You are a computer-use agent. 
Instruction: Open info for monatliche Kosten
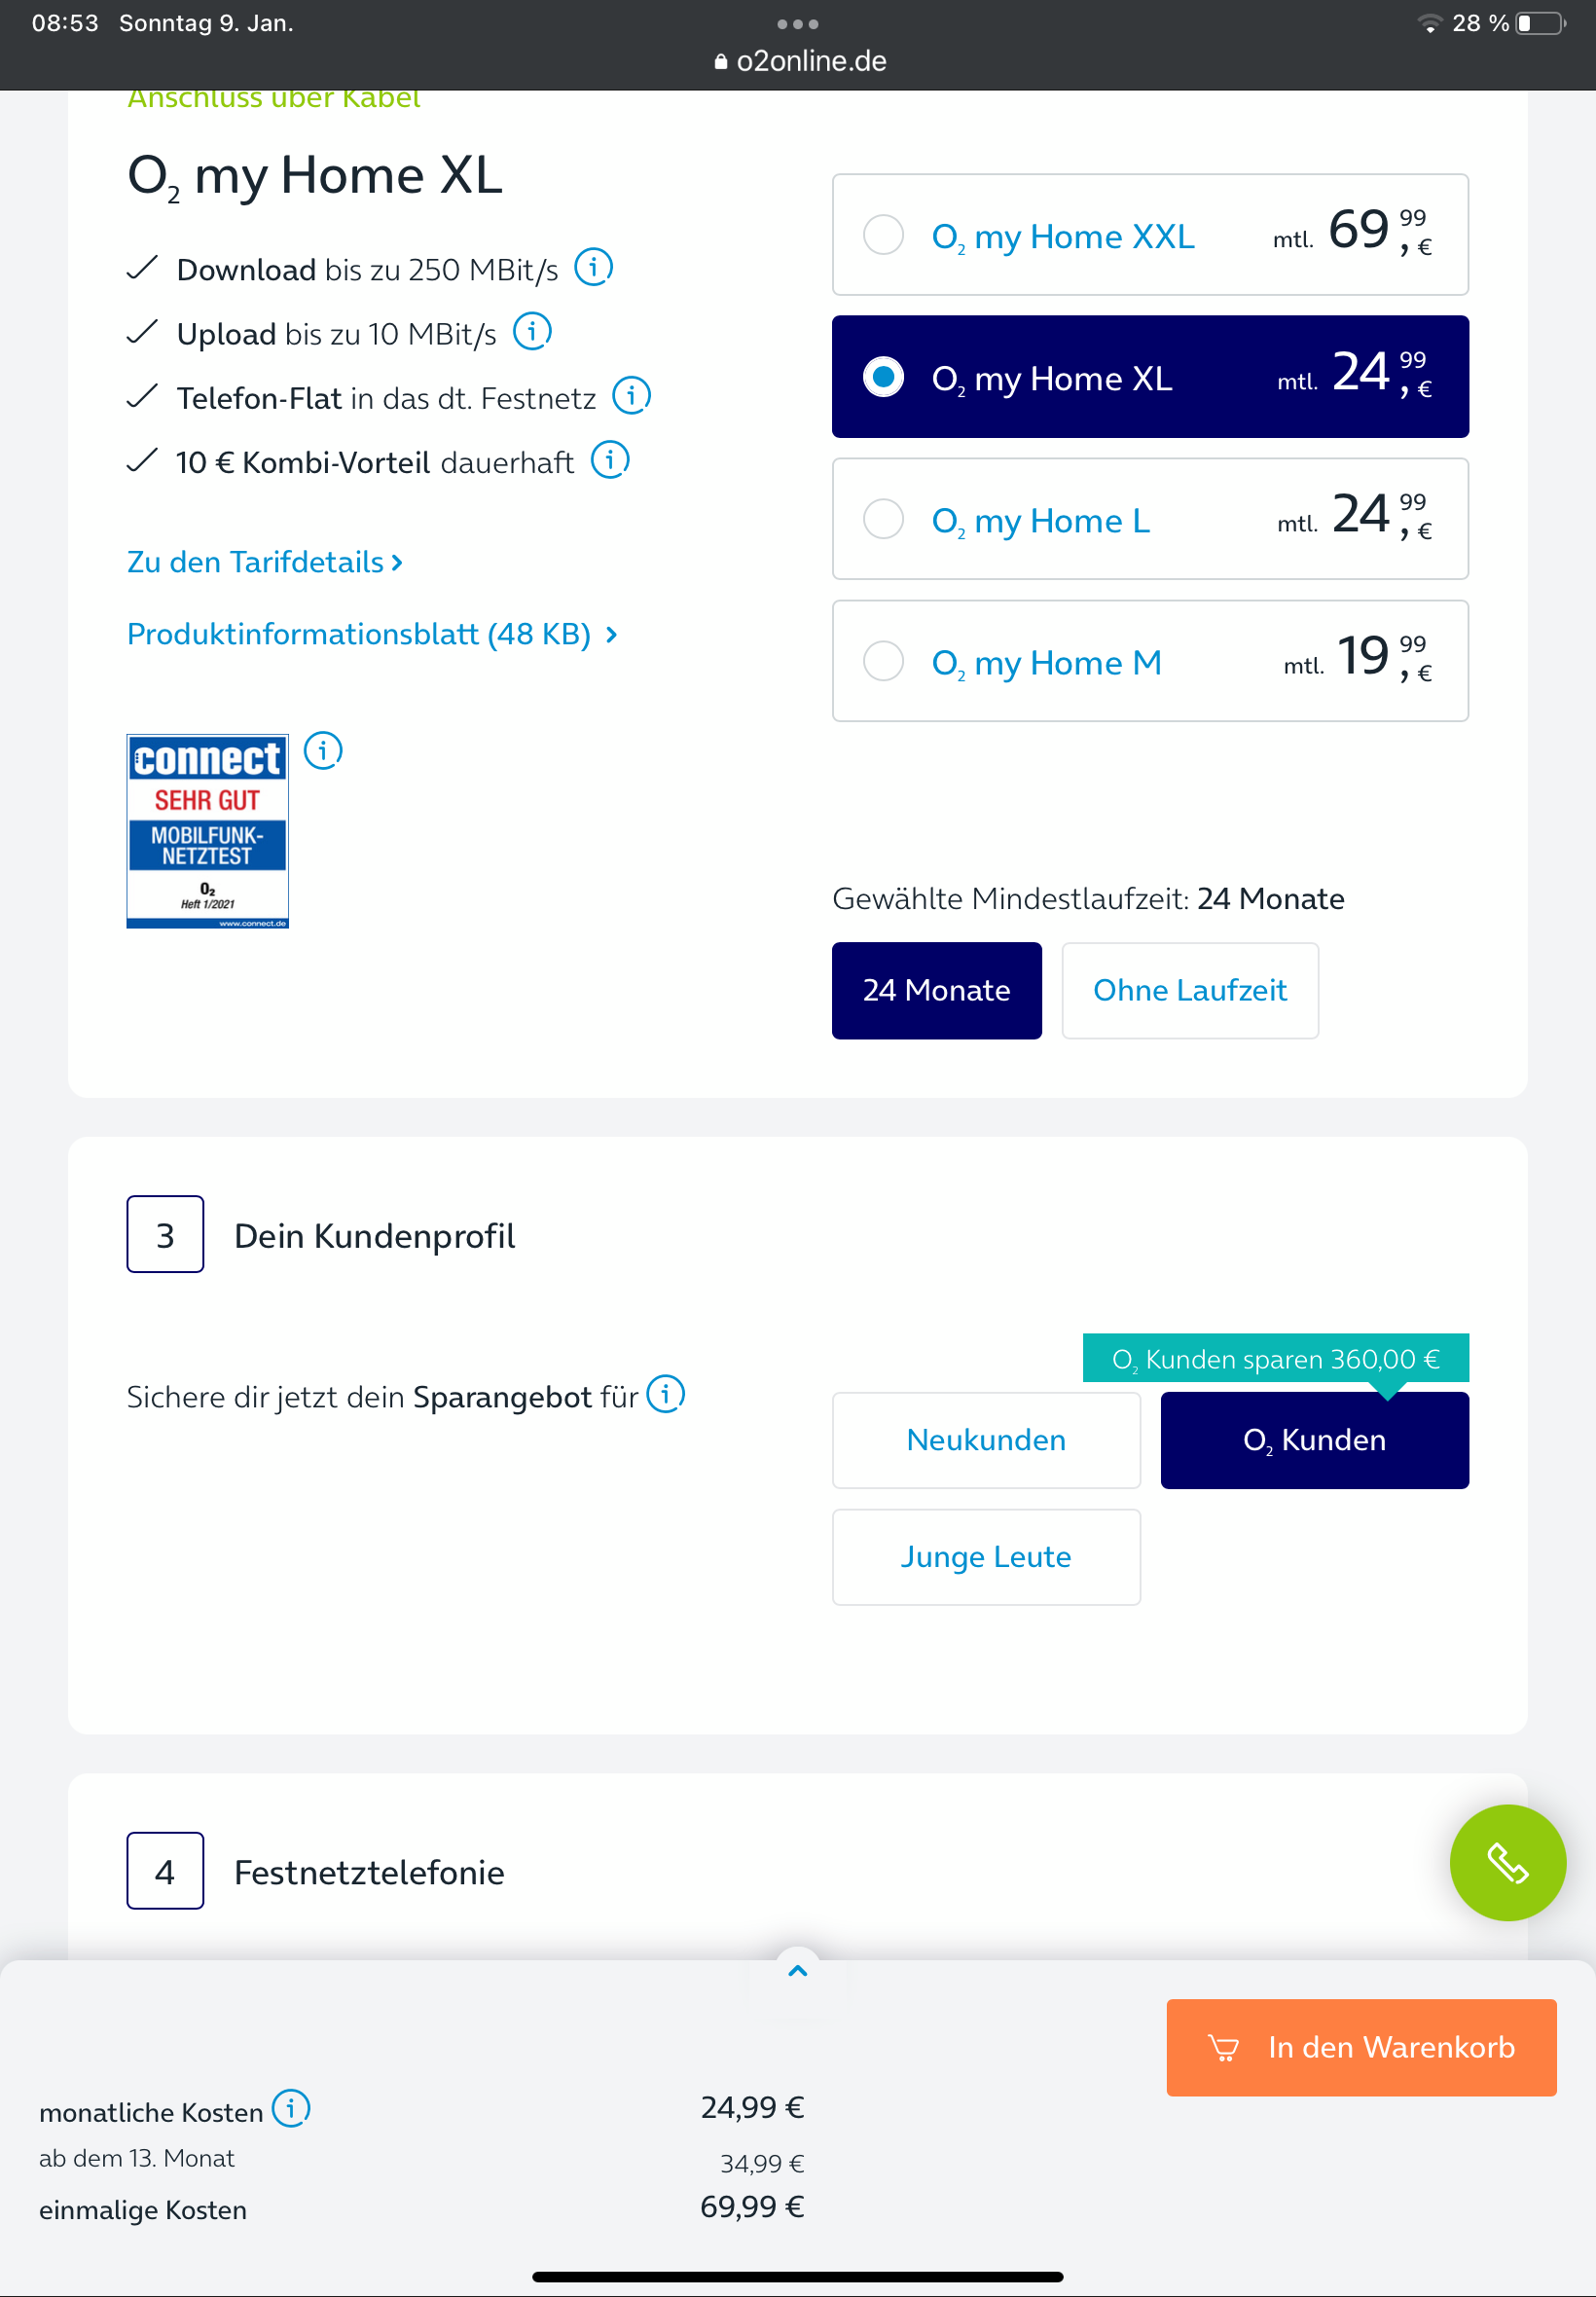[x=291, y=2108]
